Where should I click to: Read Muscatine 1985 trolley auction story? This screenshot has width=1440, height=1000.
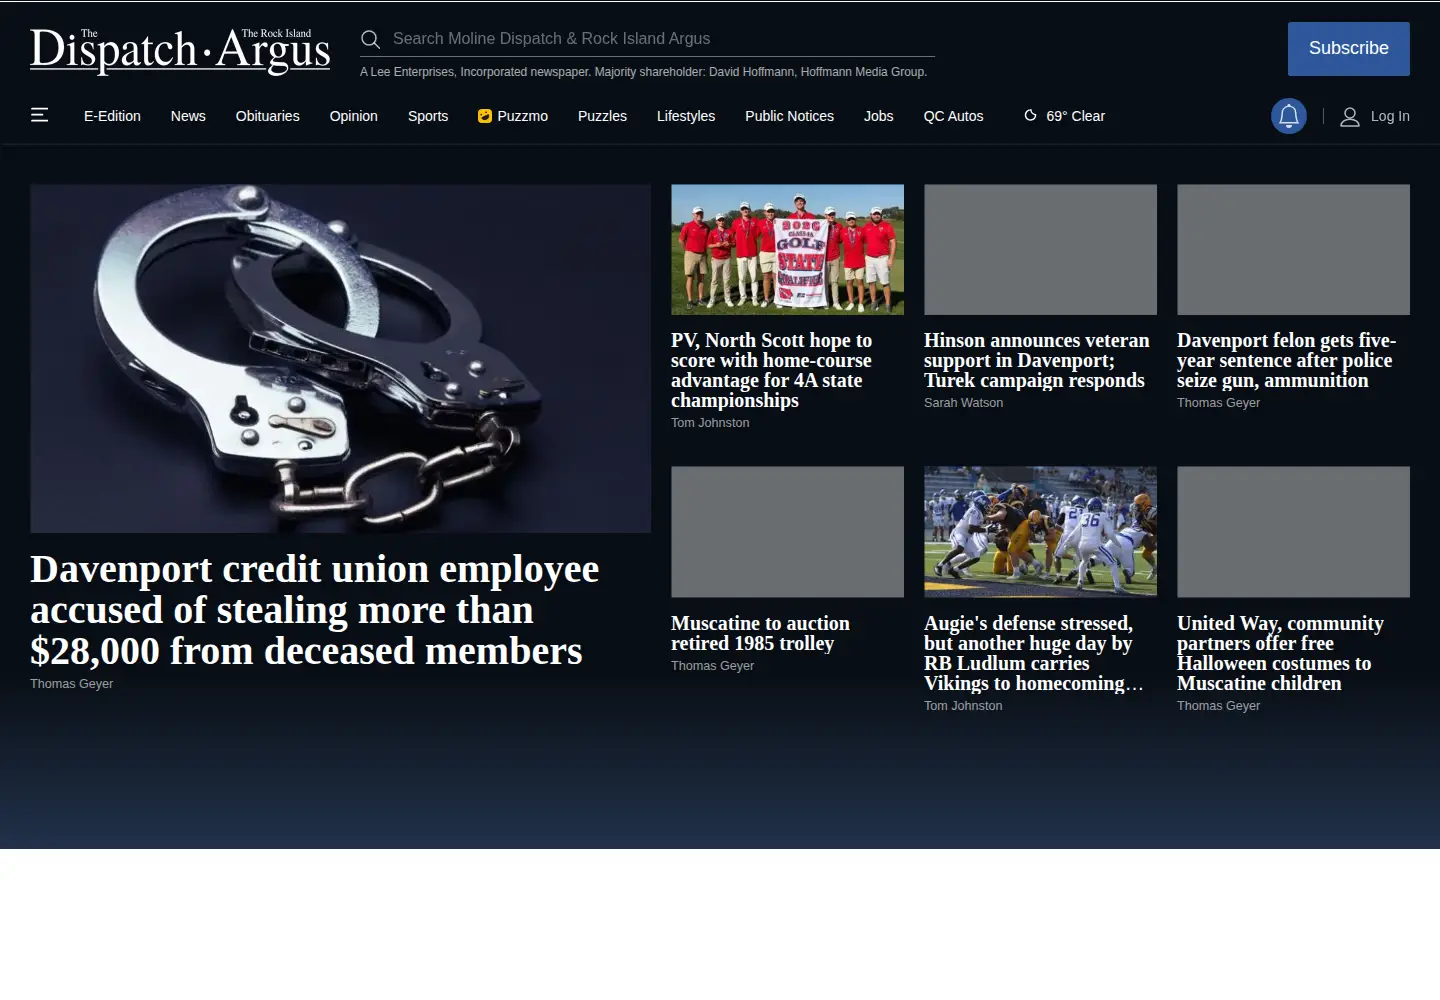760,633
